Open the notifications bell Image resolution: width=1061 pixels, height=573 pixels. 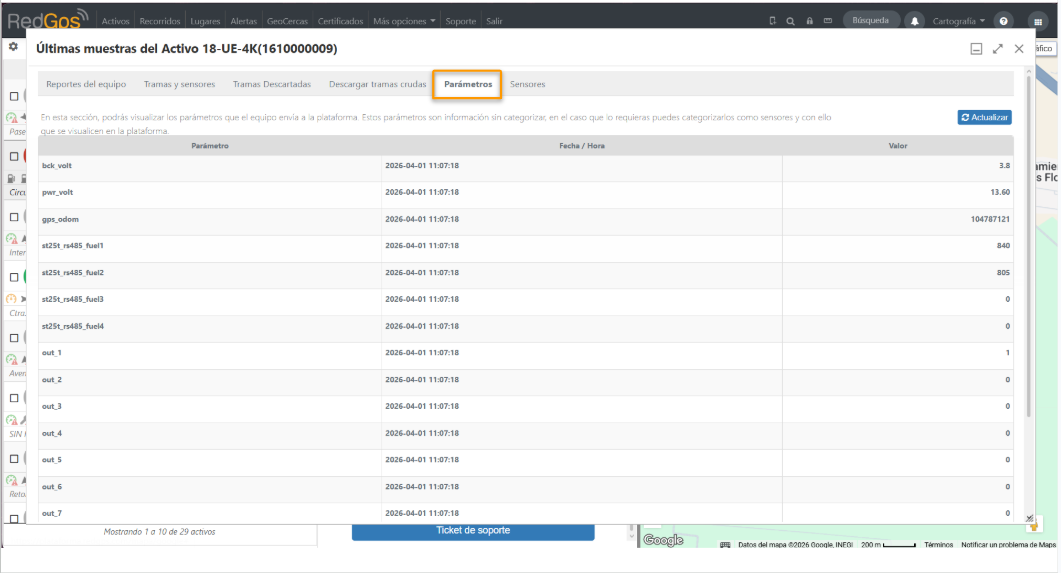(914, 21)
